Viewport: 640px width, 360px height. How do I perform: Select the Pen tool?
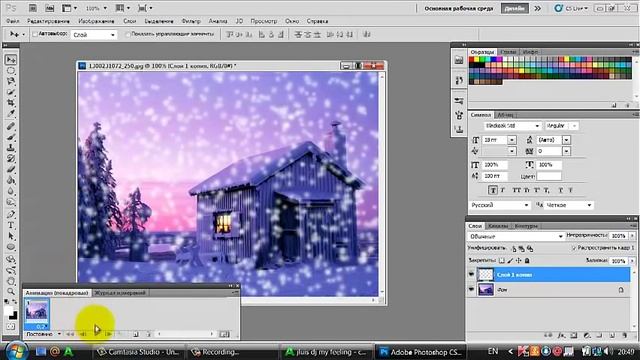point(11,214)
